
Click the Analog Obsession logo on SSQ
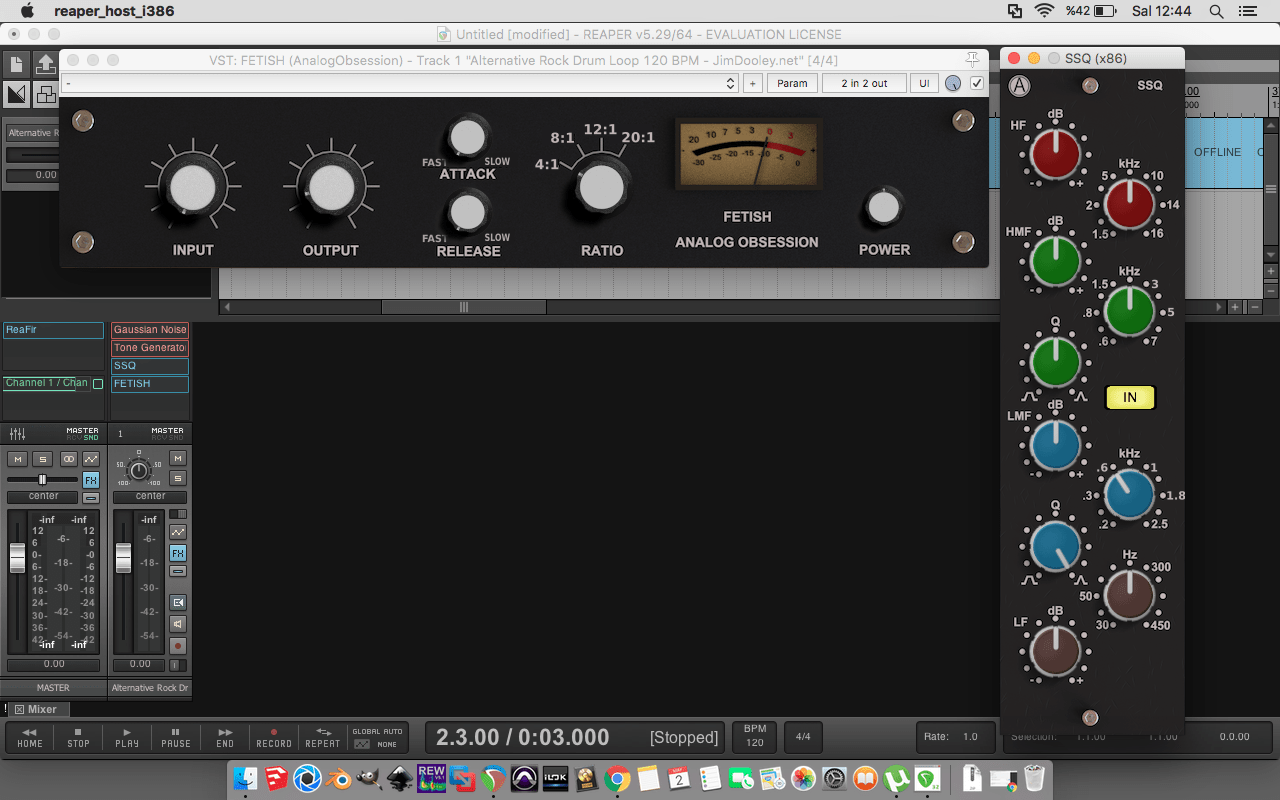coord(1019,86)
